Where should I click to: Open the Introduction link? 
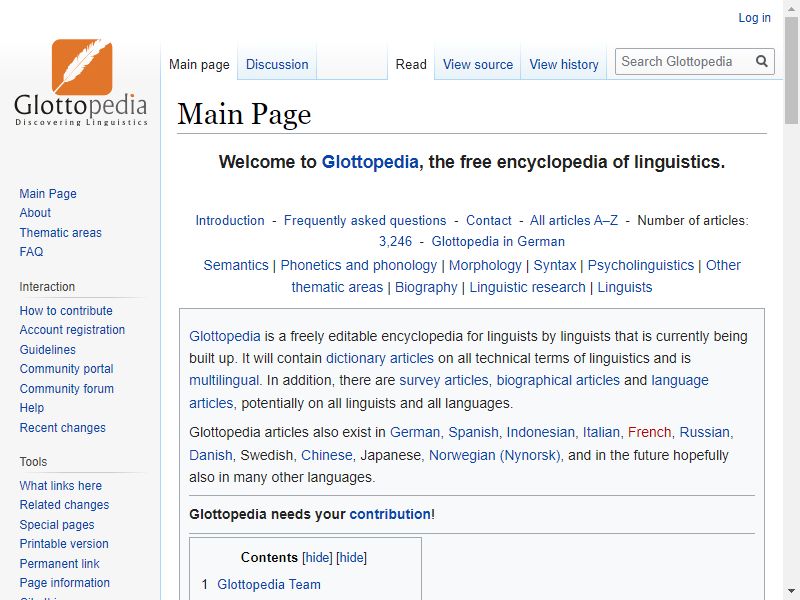point(230,220)
